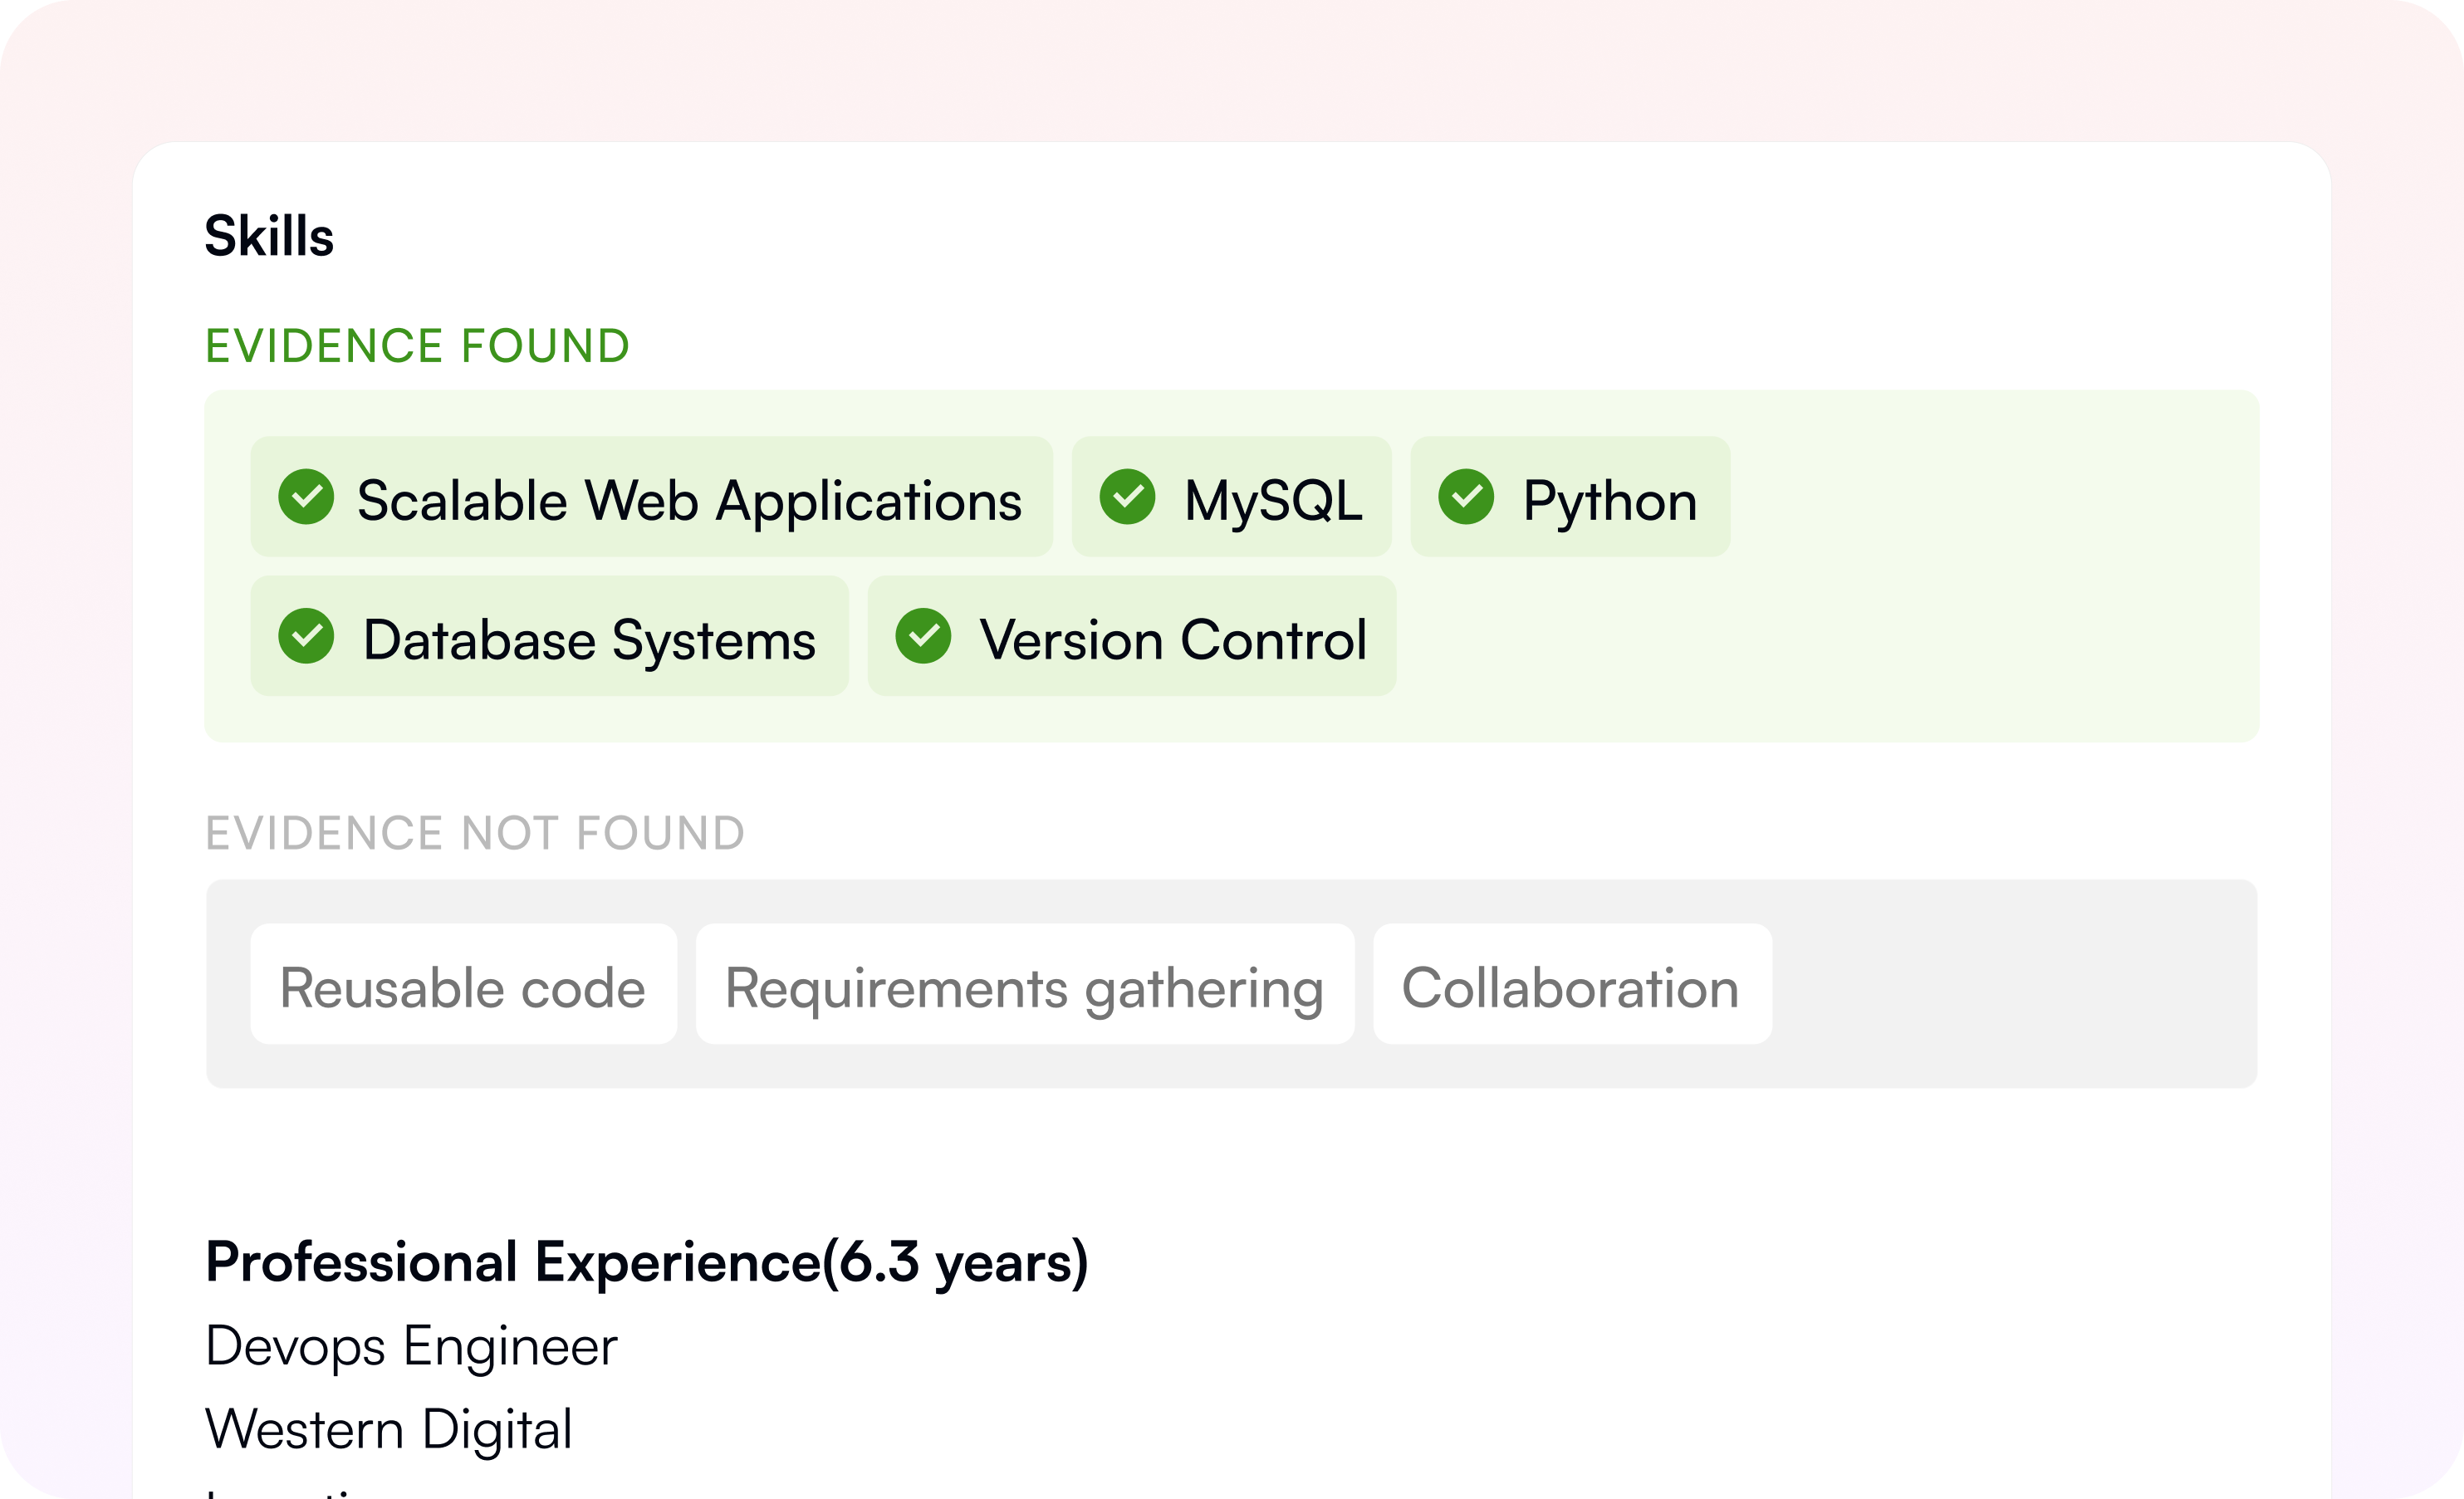
Task: Click the Reusable code chip
Action: click(x=463, y=987)
